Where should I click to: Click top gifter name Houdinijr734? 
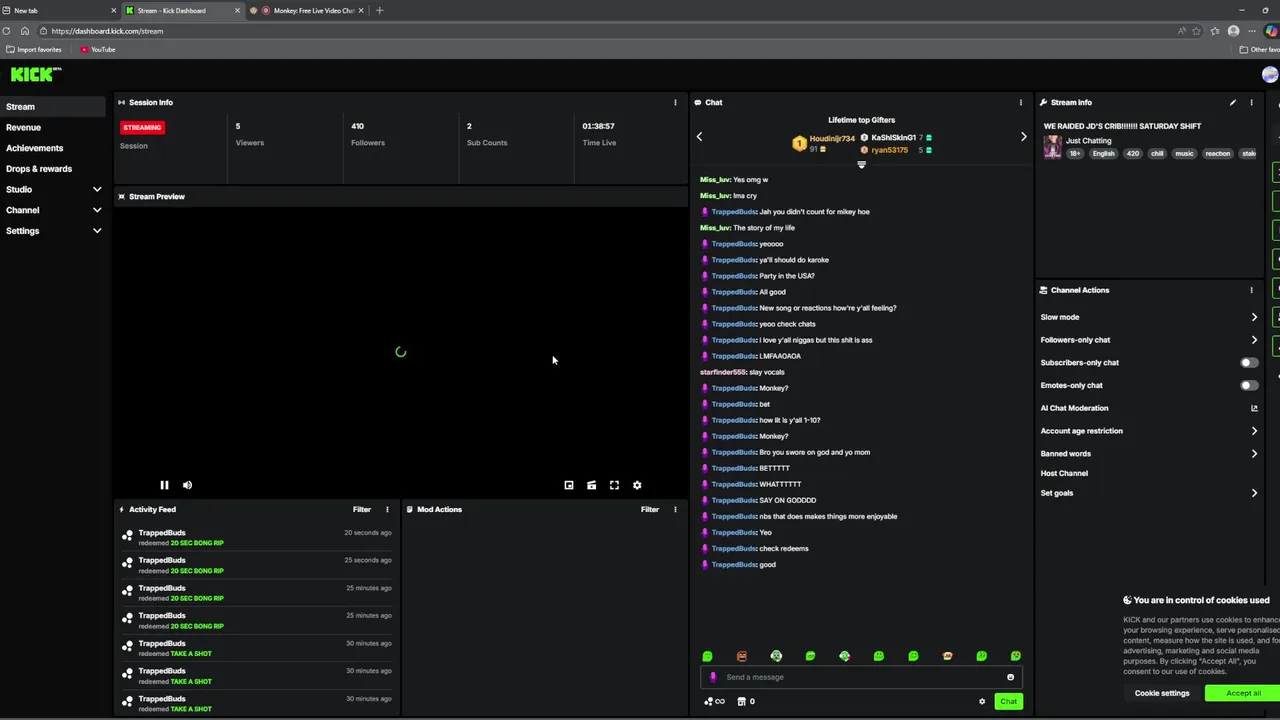832,139
